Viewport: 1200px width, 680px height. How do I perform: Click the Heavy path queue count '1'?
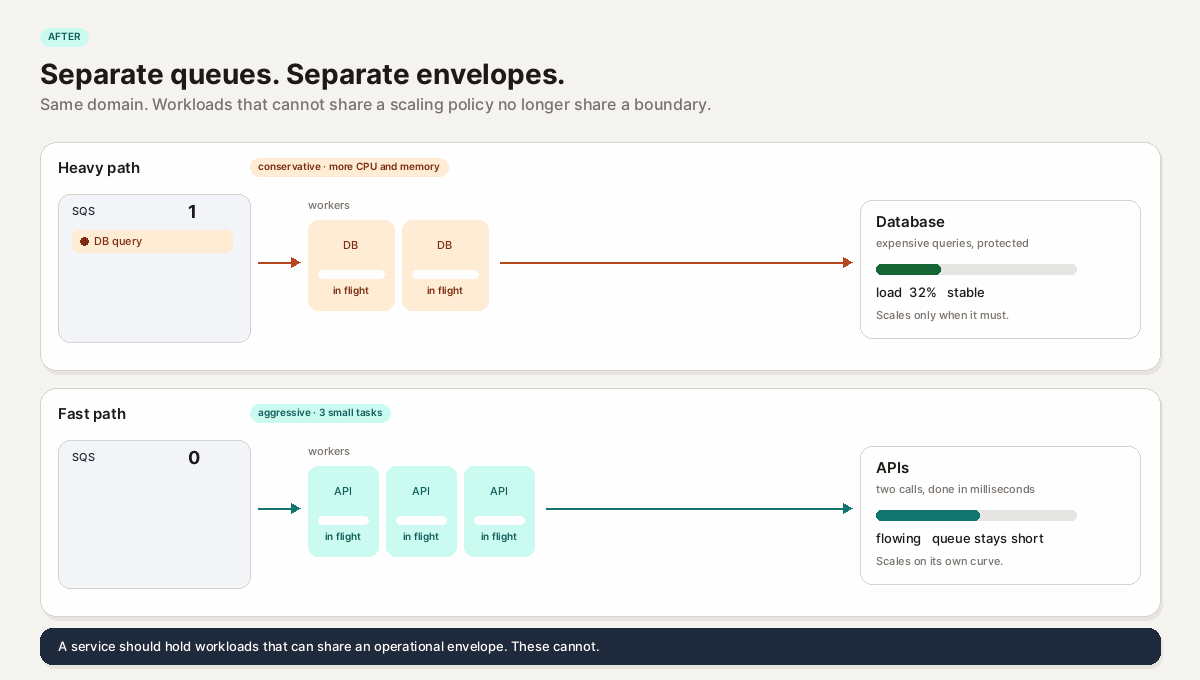pyautogui.click(x=192, y=211)
